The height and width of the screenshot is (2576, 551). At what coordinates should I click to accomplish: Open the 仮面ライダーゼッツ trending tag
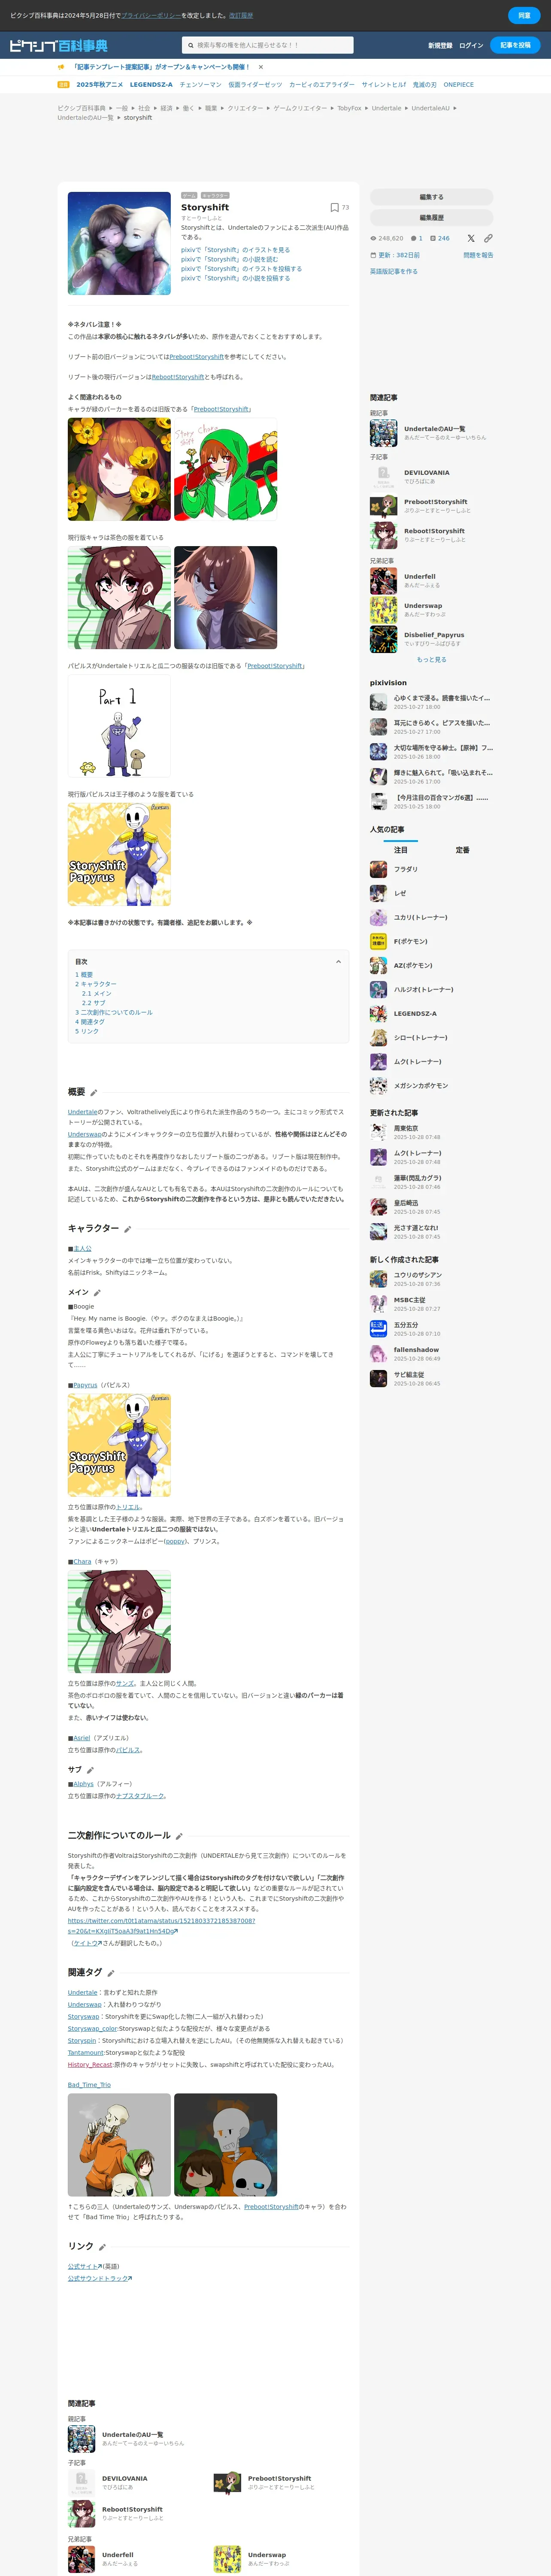click(255, 85)
